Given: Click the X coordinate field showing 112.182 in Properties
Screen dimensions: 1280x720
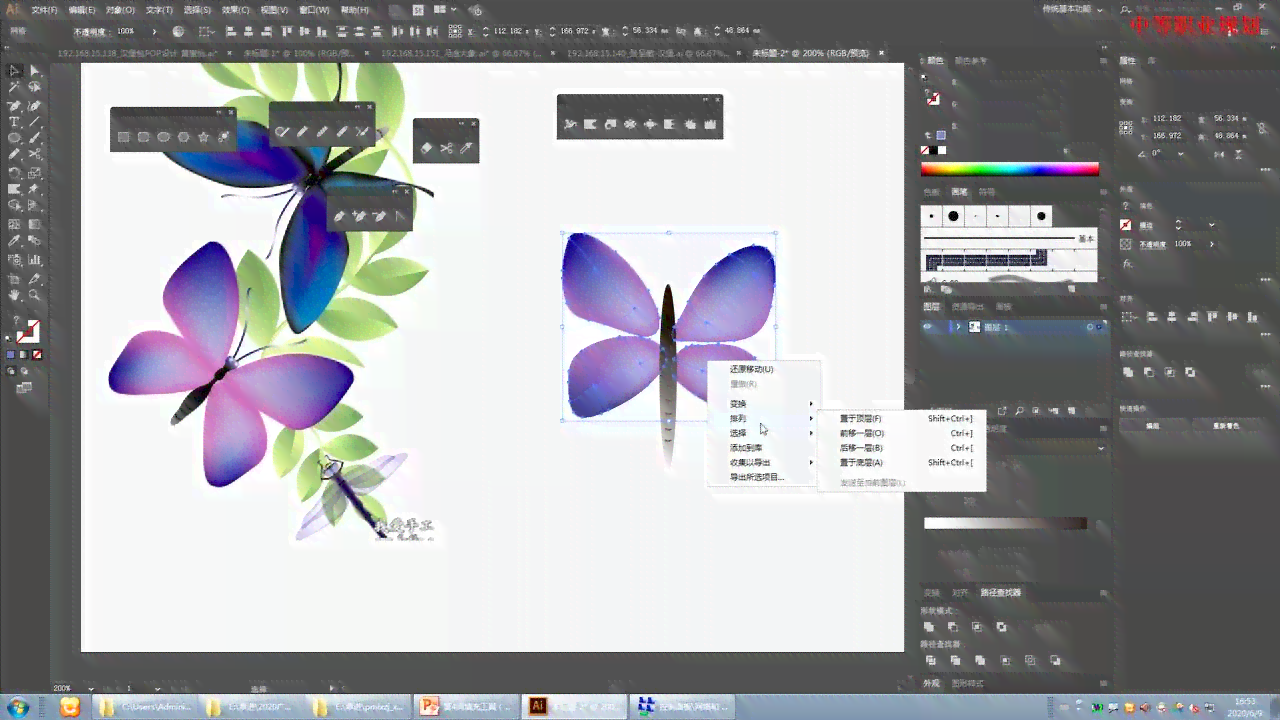Looking at the screenshot, I should pyautogui.click(x=1166, y=118).
